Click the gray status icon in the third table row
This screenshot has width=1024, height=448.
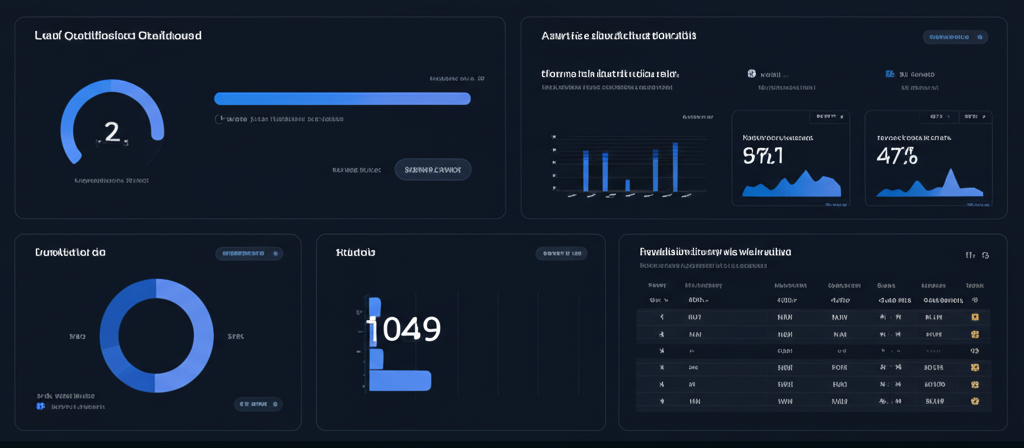pos(975,351)
